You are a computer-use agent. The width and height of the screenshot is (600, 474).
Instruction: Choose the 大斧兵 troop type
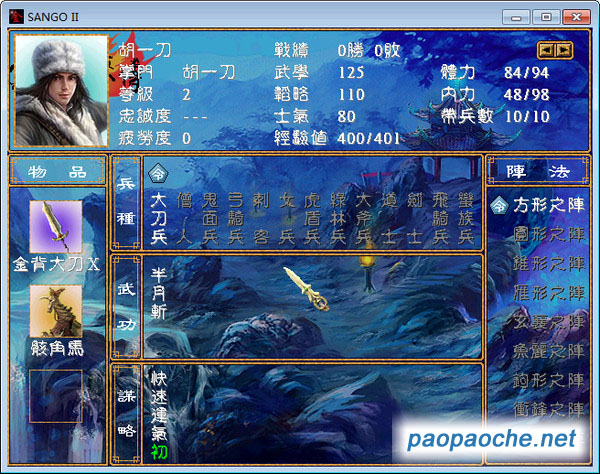pyautogui.click(x=364, y=219)
